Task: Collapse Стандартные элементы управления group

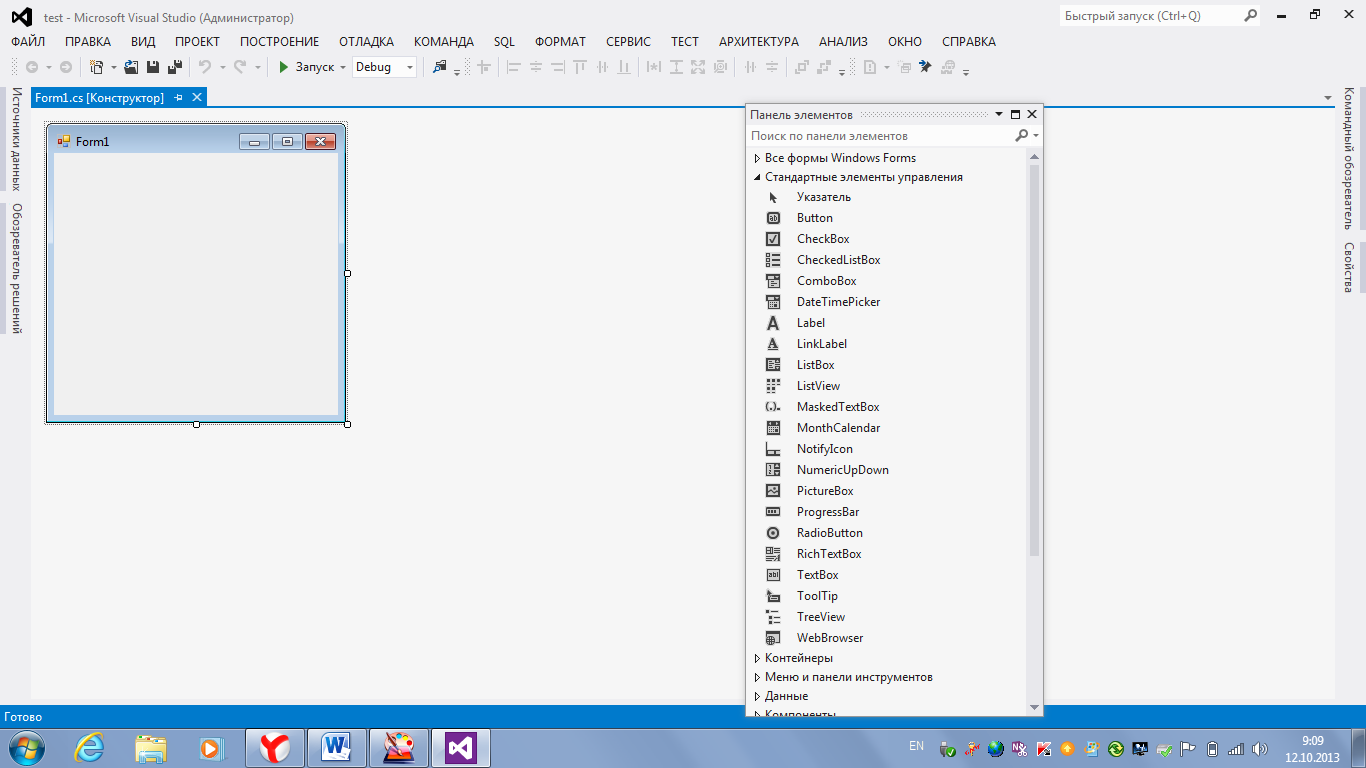Action: click(756, 177)
